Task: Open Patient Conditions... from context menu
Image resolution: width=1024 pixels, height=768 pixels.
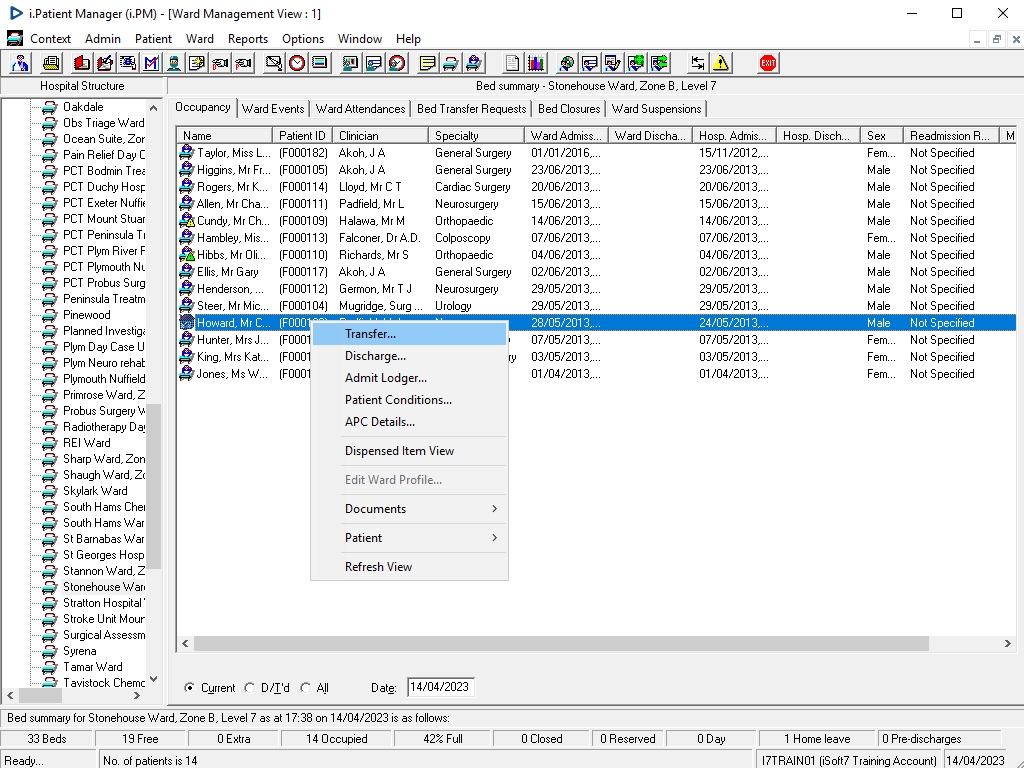Action: tap(409, 400)
